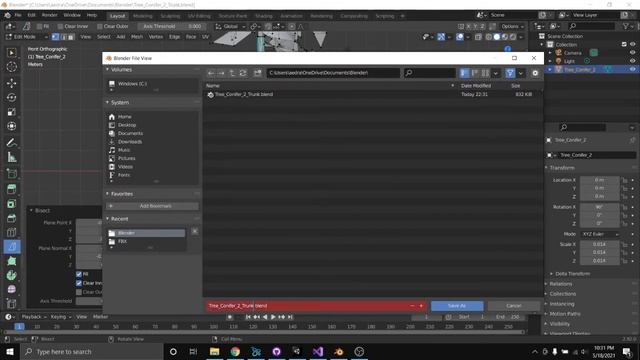Cancel the file save dialog
Image resolution: width=640 pixels, height=360 pixels.
[513, 306]
